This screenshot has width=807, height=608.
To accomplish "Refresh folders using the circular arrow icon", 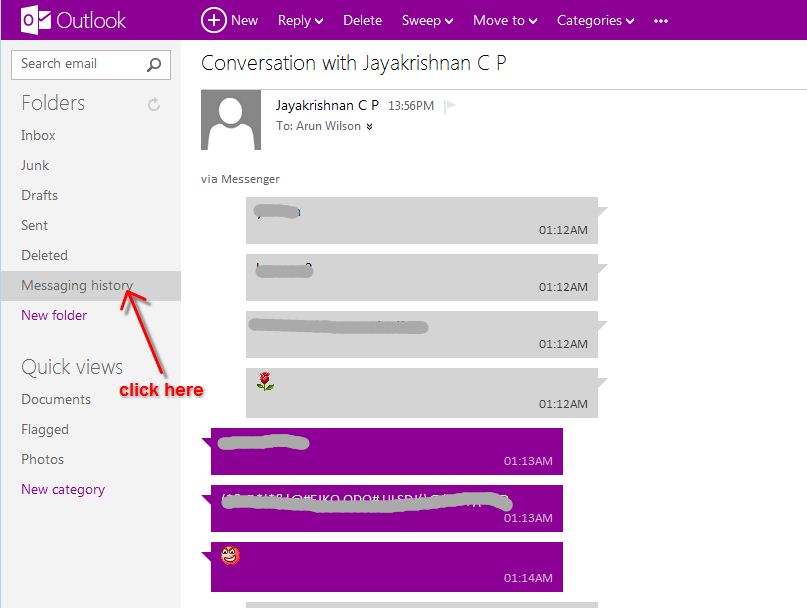I will 154,104.
